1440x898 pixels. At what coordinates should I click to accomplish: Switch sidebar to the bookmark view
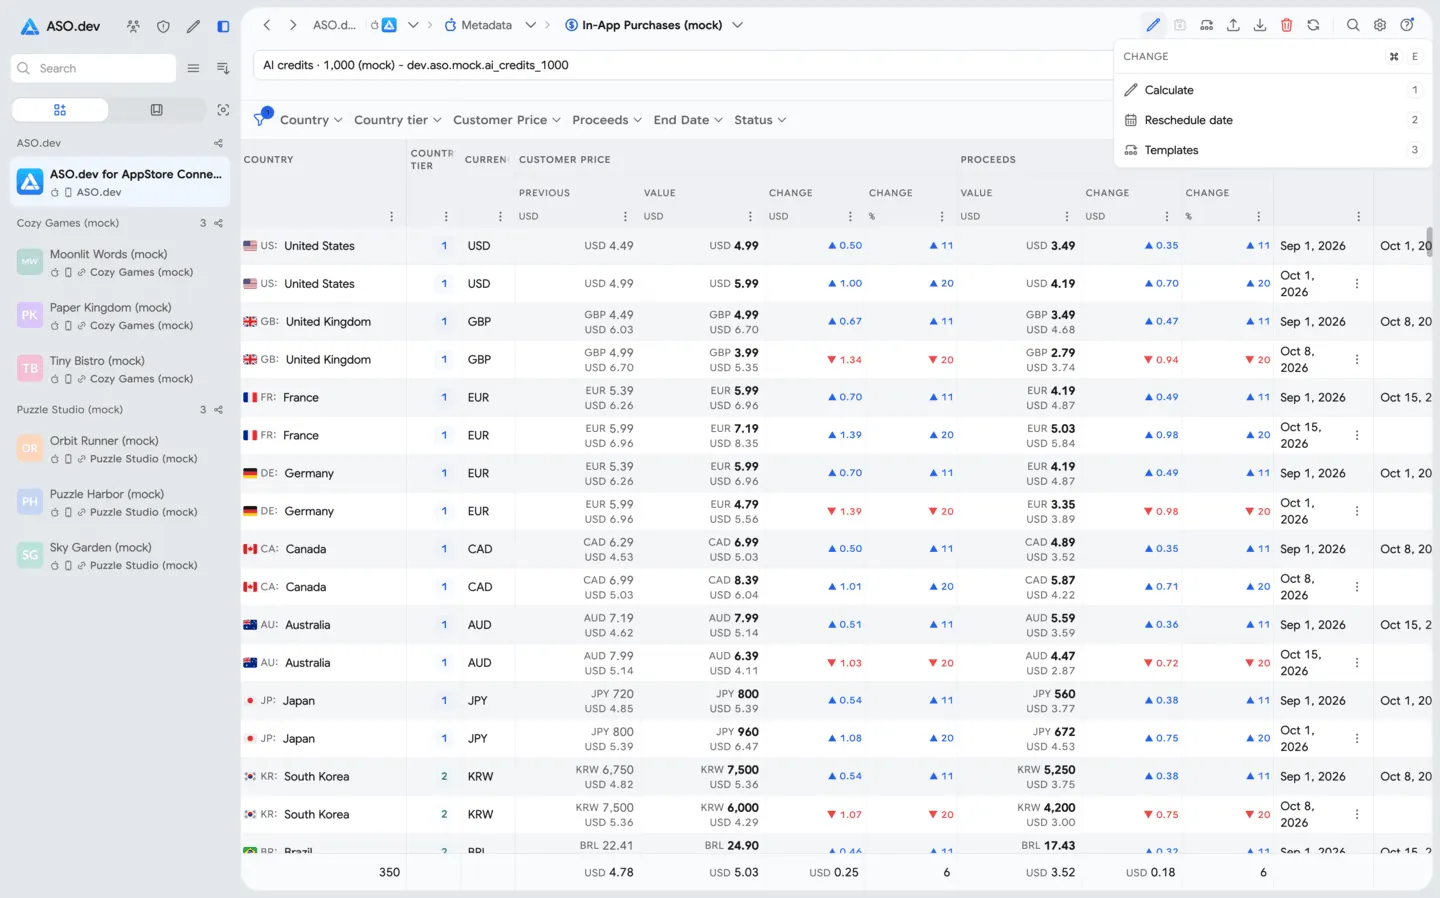(156, 110)
